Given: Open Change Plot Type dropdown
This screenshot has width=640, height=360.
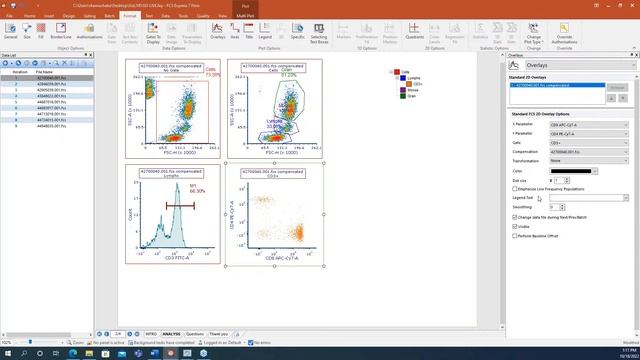Looking at the screenshot, I should pyautogui.click(x=533, y=33).
